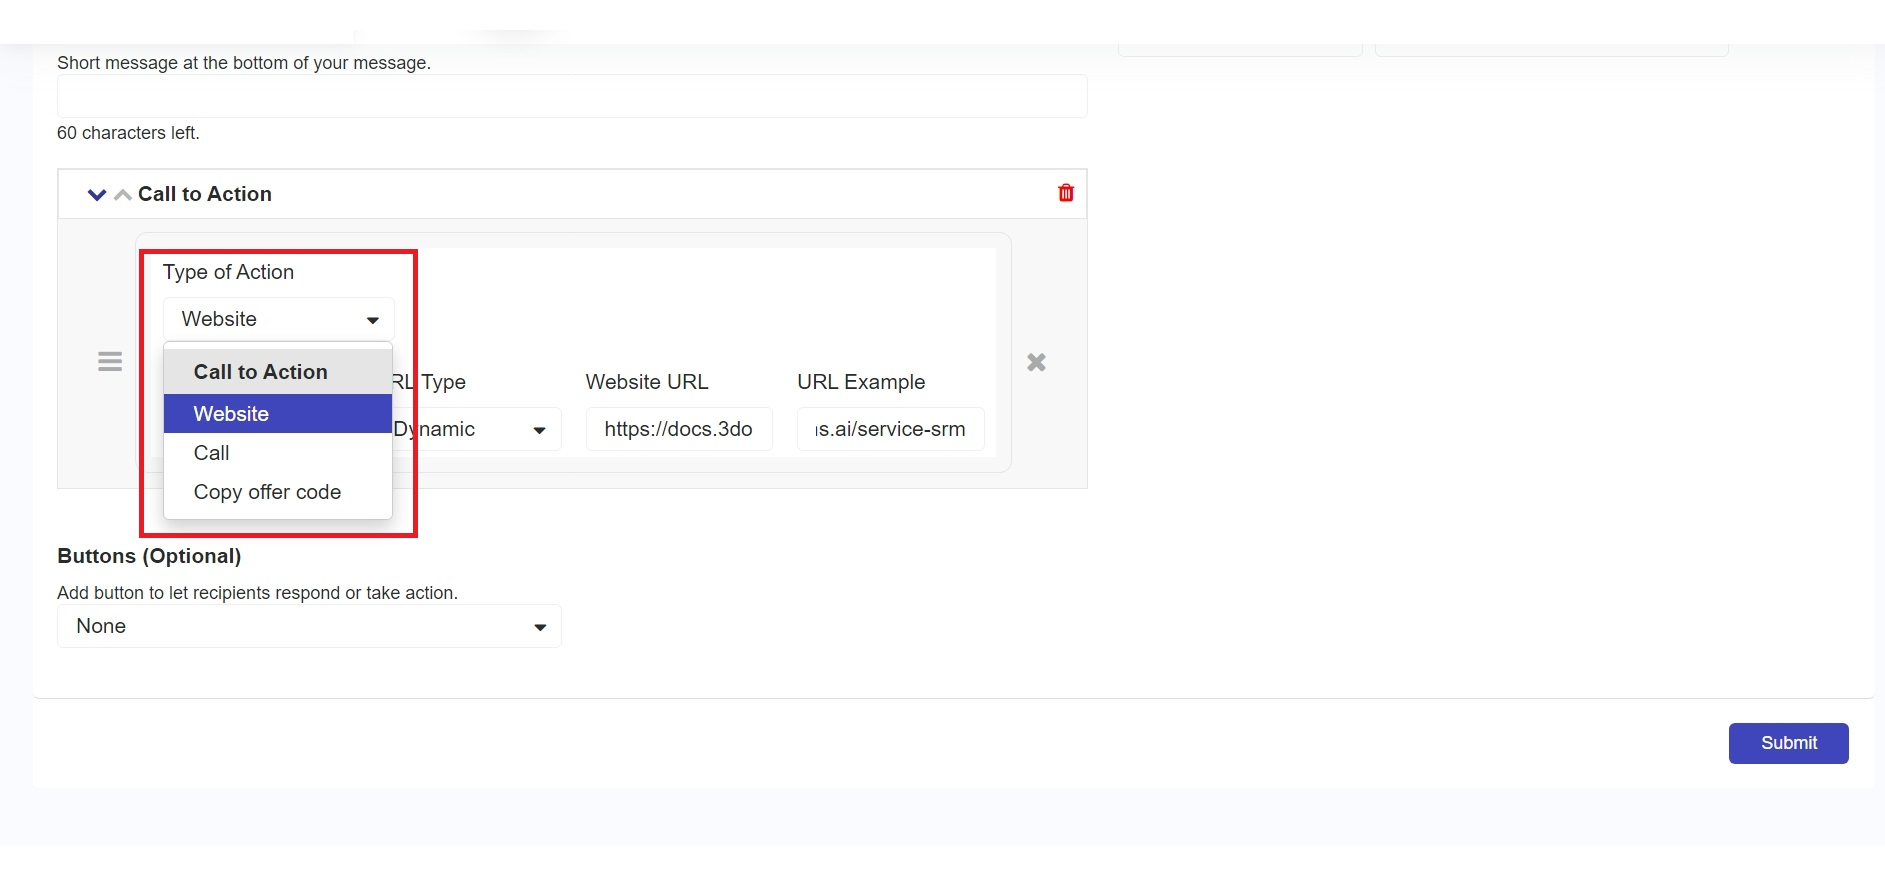Open the Buttons dropdown set to None
This screenshot has width=1885, height=885.
coord(309,626)
